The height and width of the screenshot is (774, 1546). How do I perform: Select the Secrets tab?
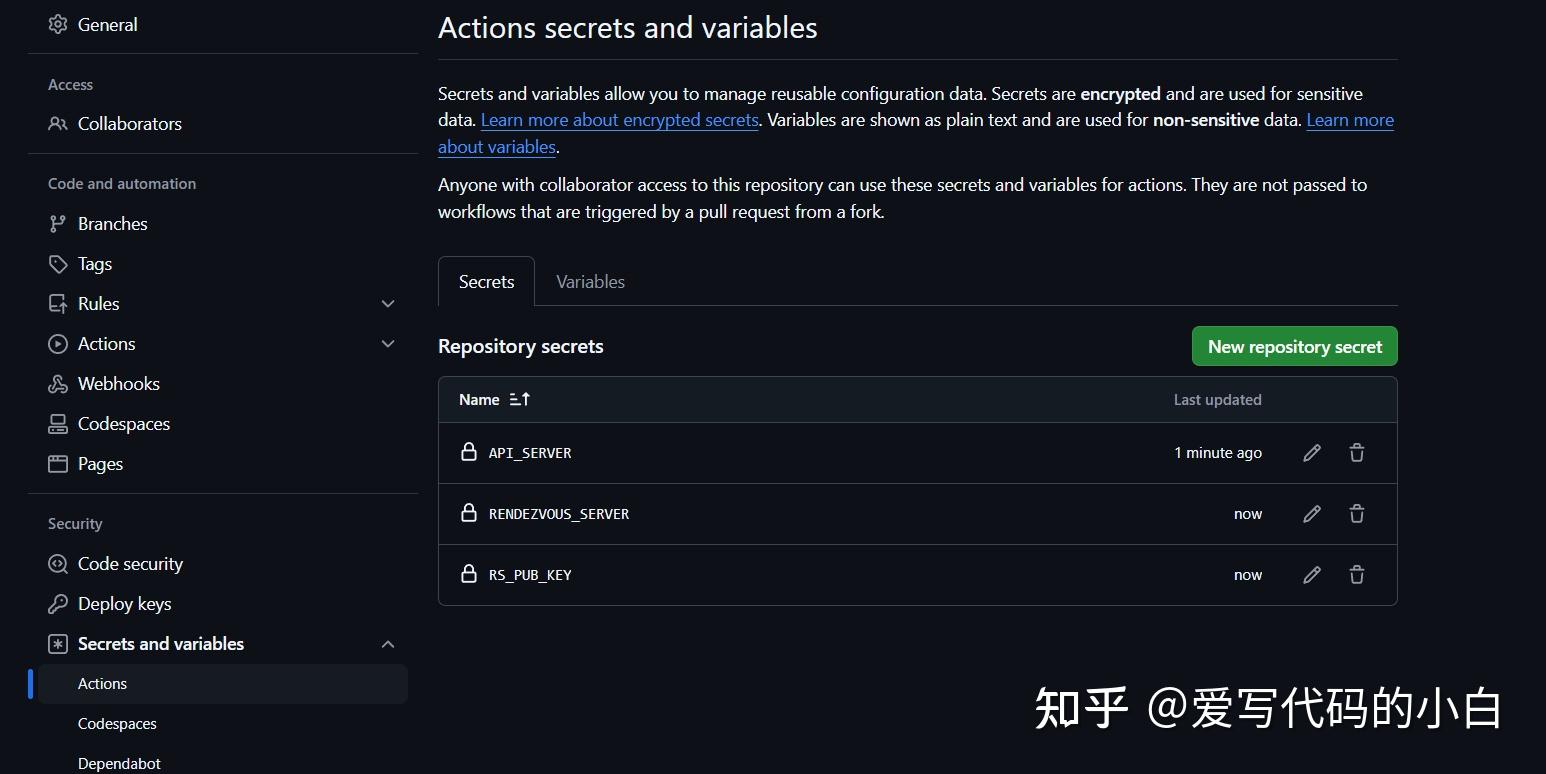click(485, 281)
